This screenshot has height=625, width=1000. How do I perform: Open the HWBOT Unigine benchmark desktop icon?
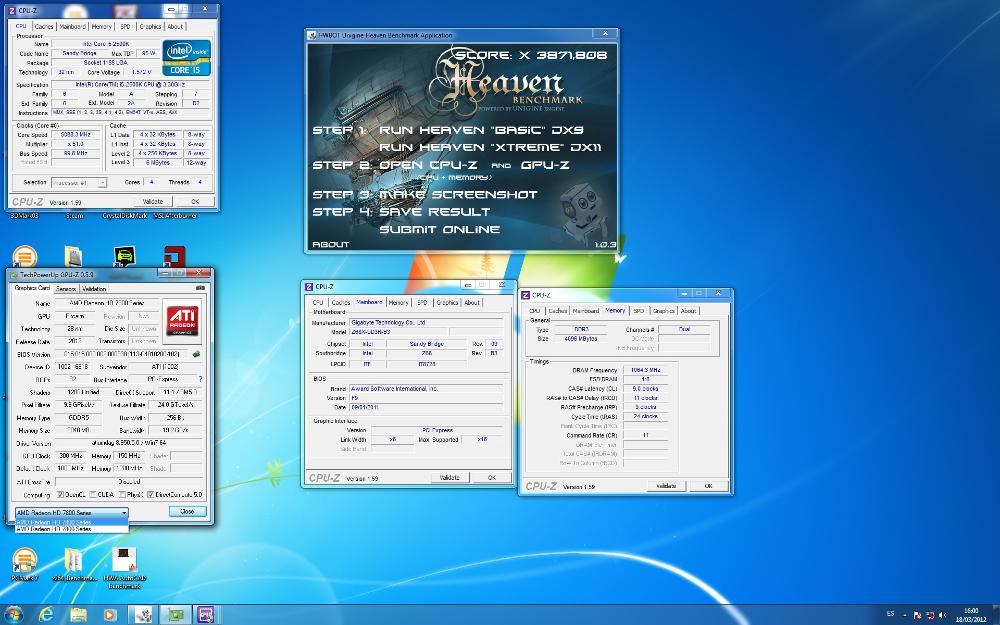pos(124,568)
